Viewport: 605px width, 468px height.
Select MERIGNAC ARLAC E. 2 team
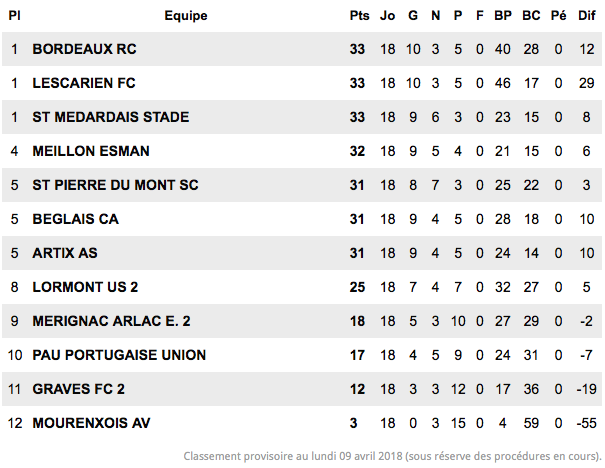click(x=111, y=321)
